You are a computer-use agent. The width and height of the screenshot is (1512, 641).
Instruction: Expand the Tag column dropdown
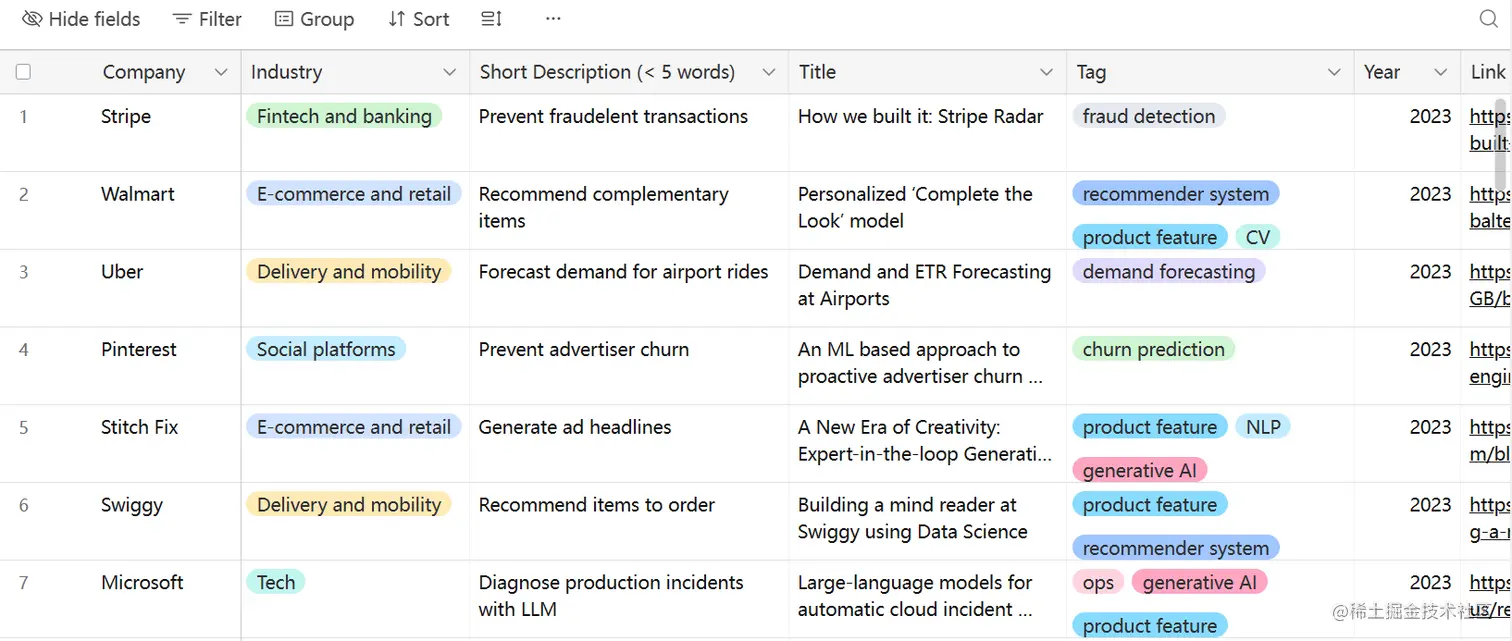coord(1334,72)
